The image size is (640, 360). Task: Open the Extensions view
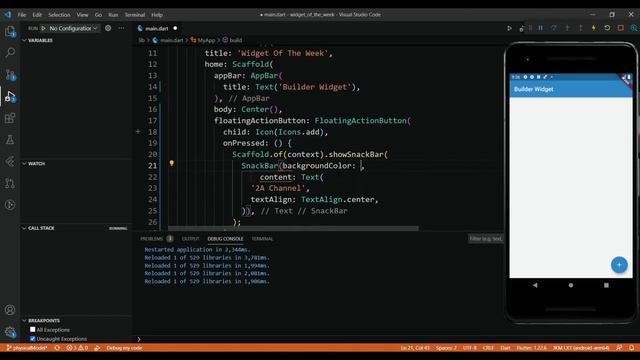(10, 118)
